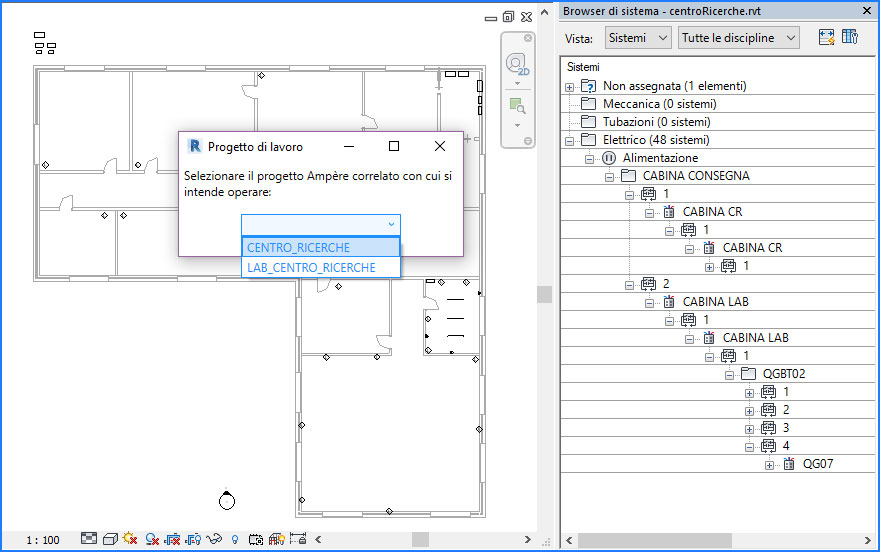
Task: Click the autofit columns icon in Browser di sistema
Action: pos(826,38)
